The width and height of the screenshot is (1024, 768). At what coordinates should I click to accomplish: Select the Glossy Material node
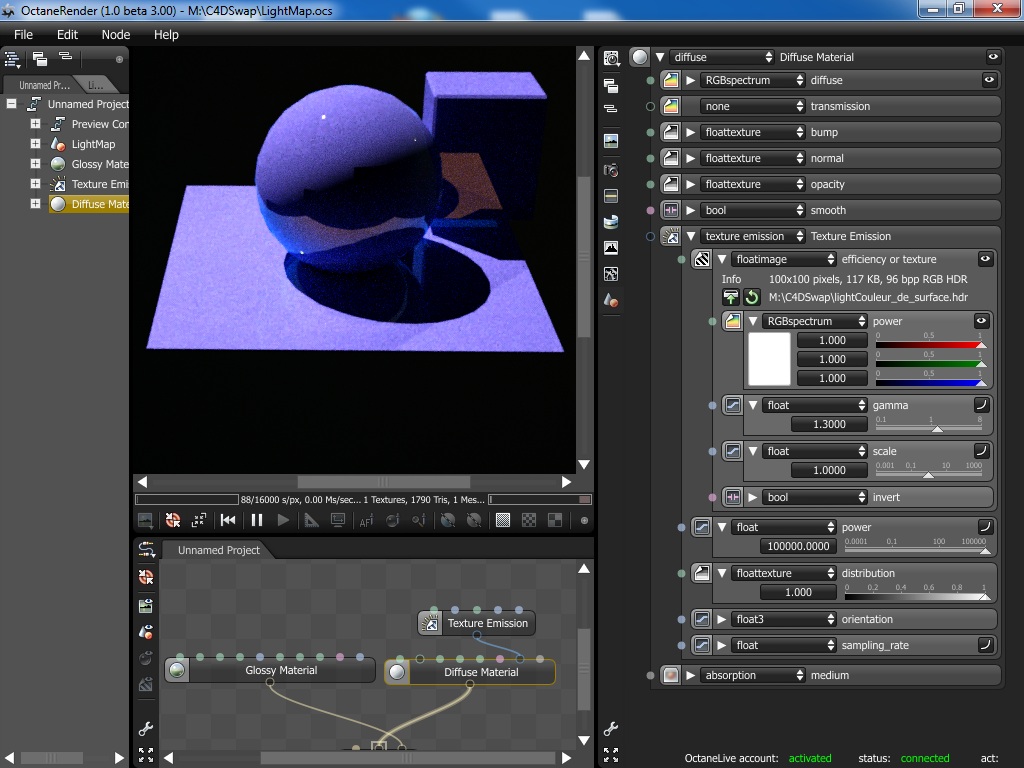click(x=280, y=671)
